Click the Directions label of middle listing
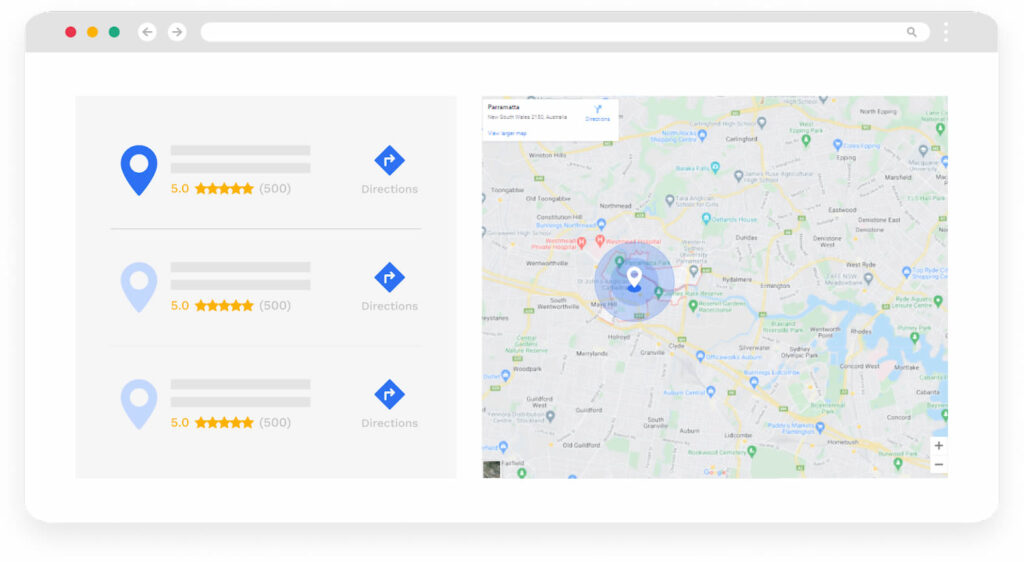 tap(390, 306)
